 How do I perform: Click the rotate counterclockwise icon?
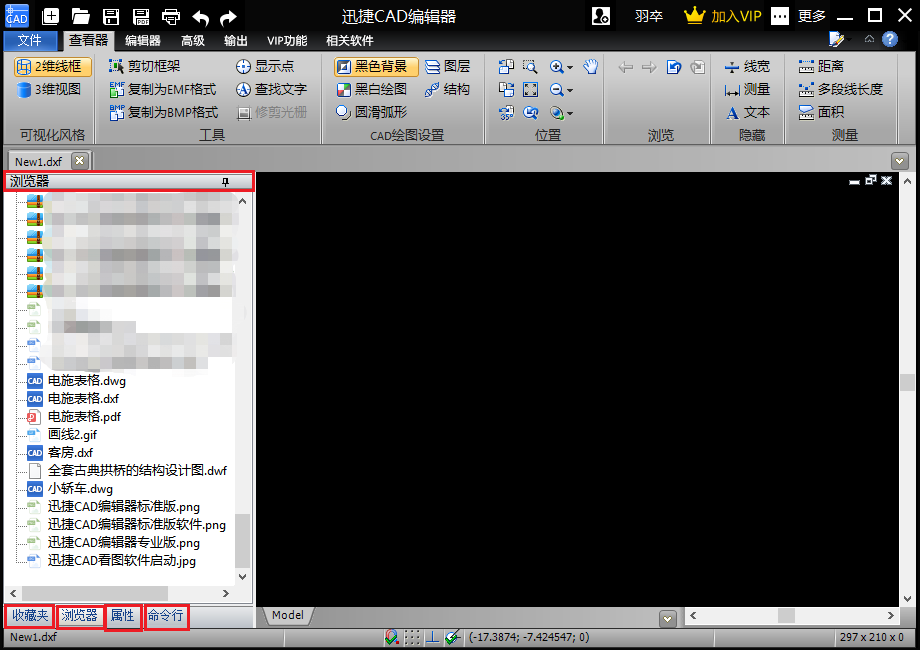[506, 66]
